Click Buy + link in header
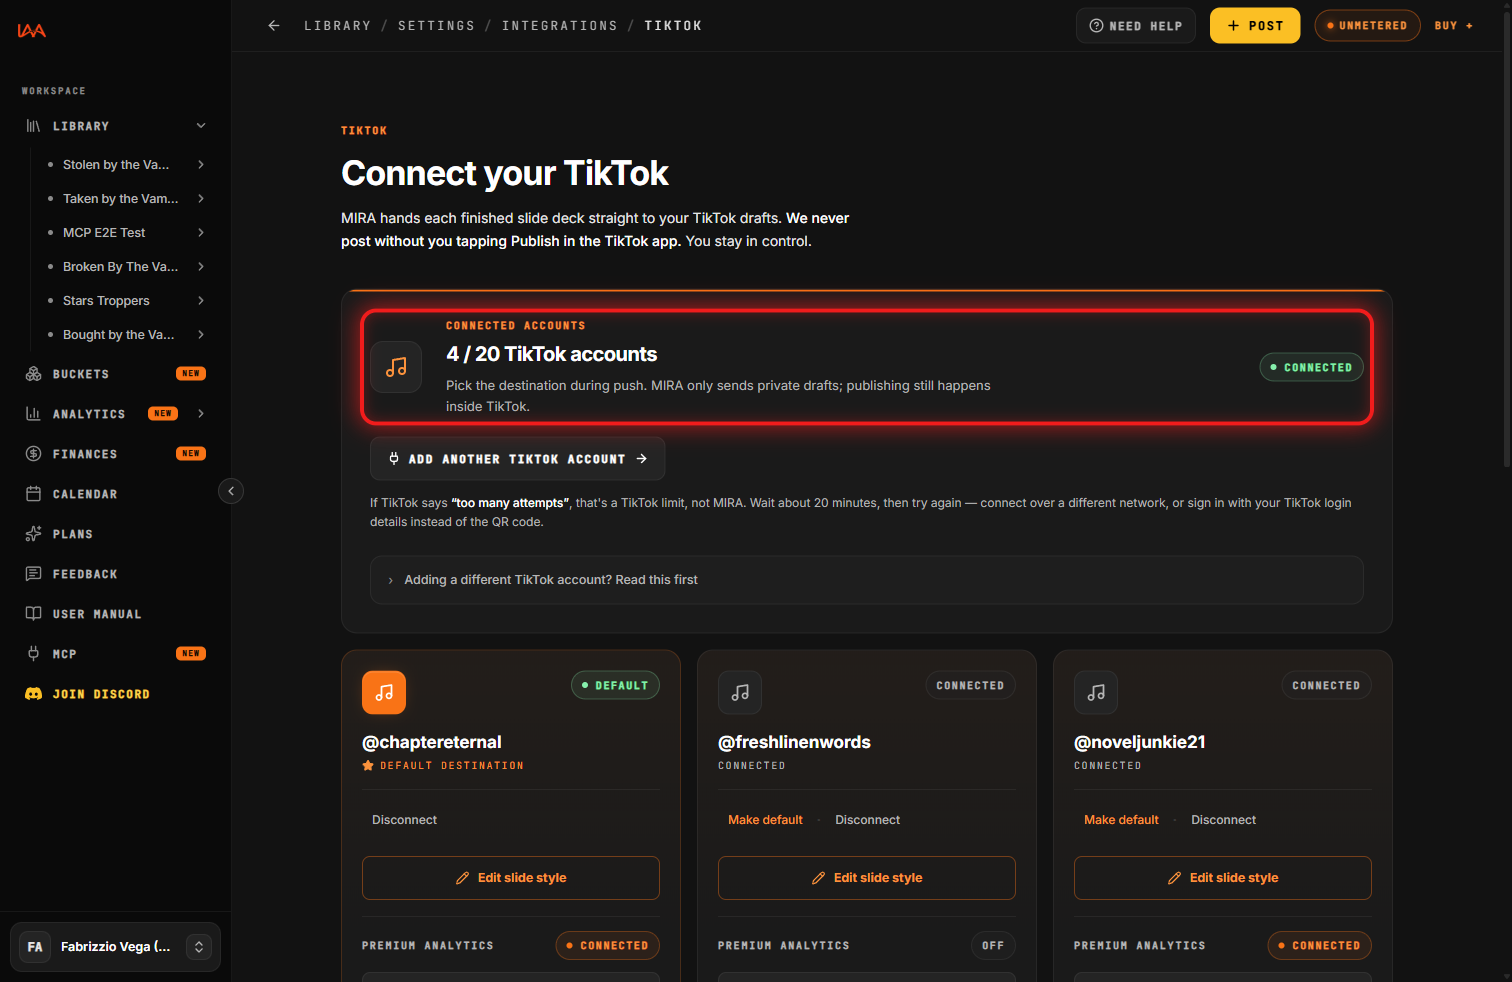This screenshot has width=1512, height=982. pyautogui.click(x=1453, y=26)
